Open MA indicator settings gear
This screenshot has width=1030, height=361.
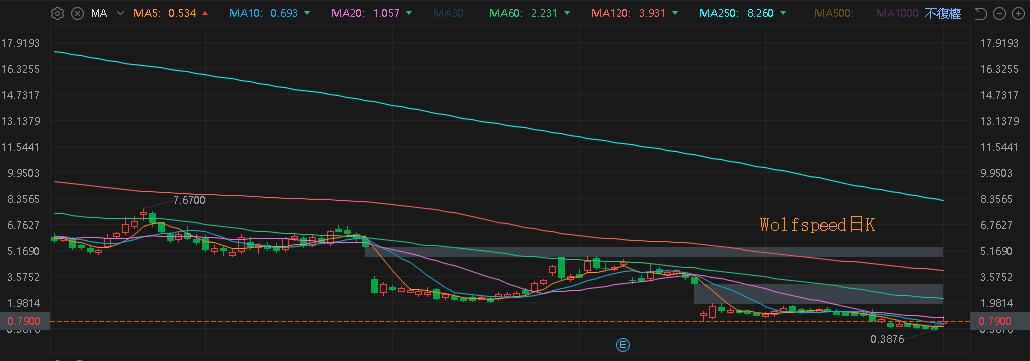(x=57, y=13)
